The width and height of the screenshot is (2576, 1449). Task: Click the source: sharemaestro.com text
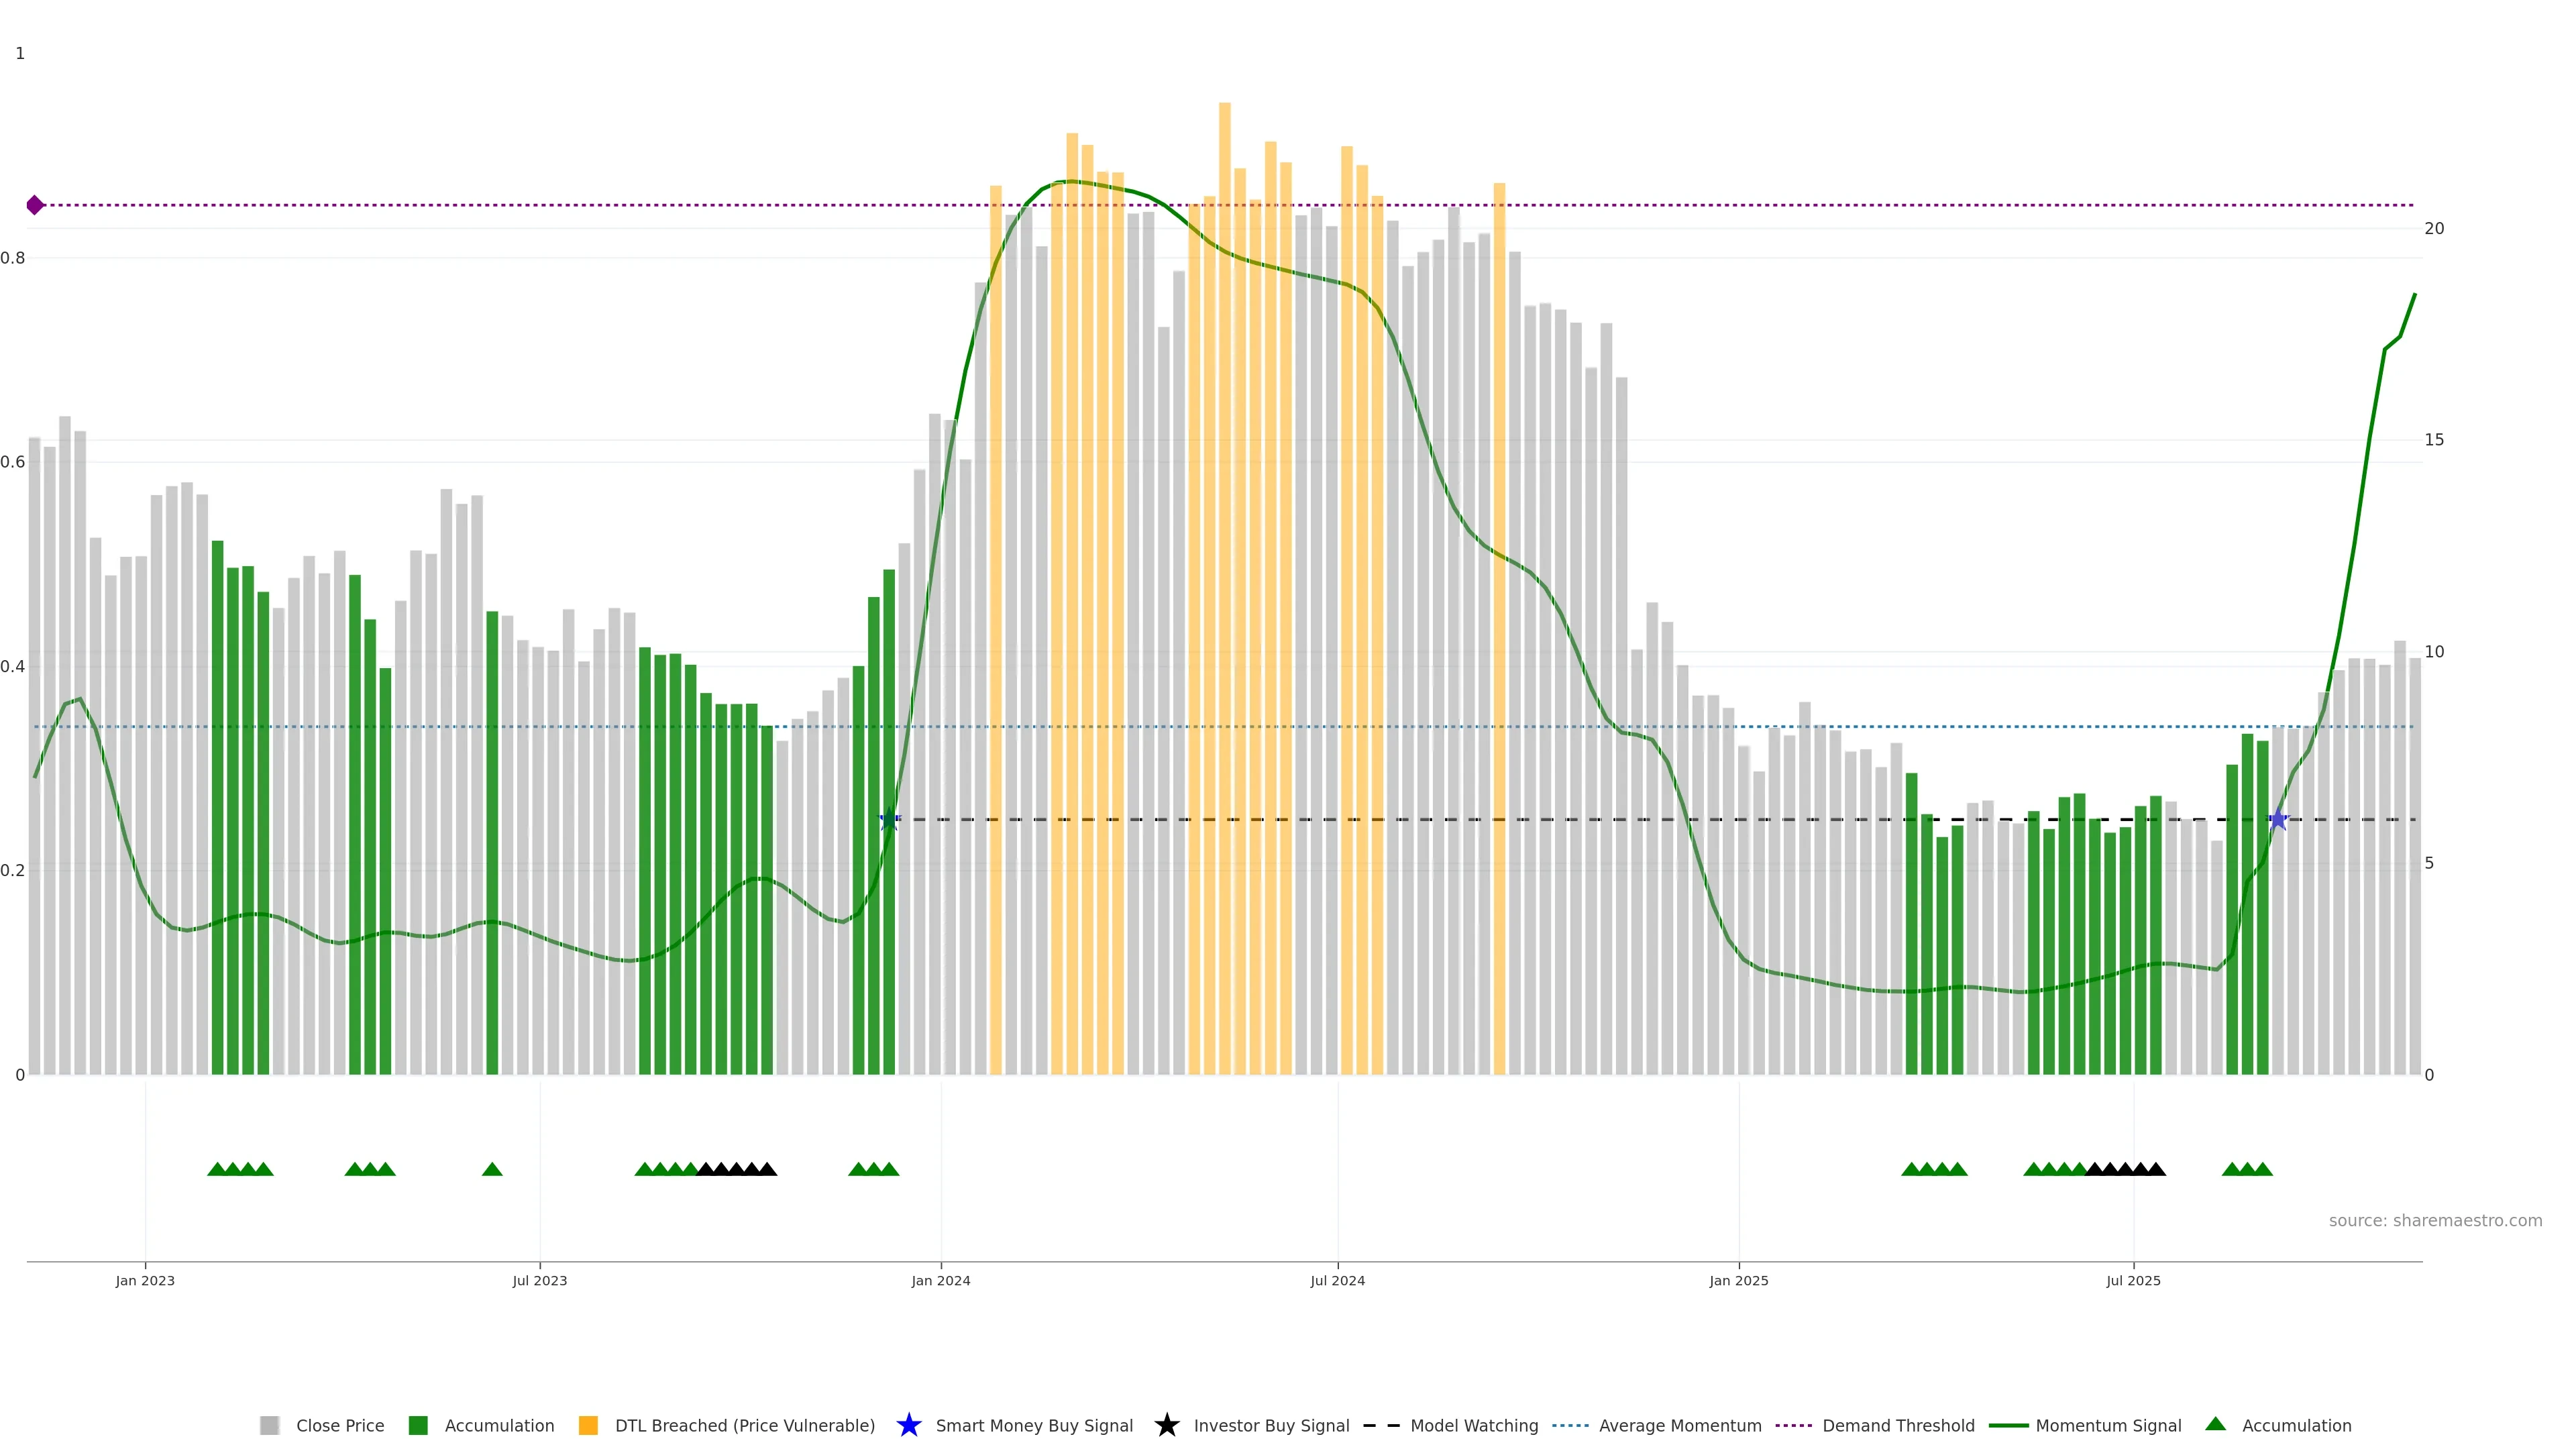2435,1220
